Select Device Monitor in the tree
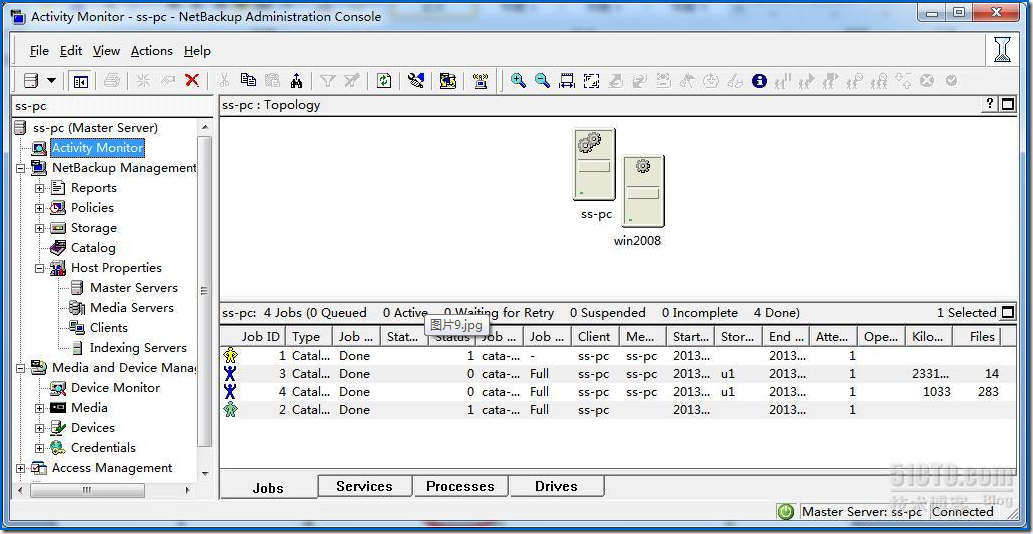 coord(115,388)
